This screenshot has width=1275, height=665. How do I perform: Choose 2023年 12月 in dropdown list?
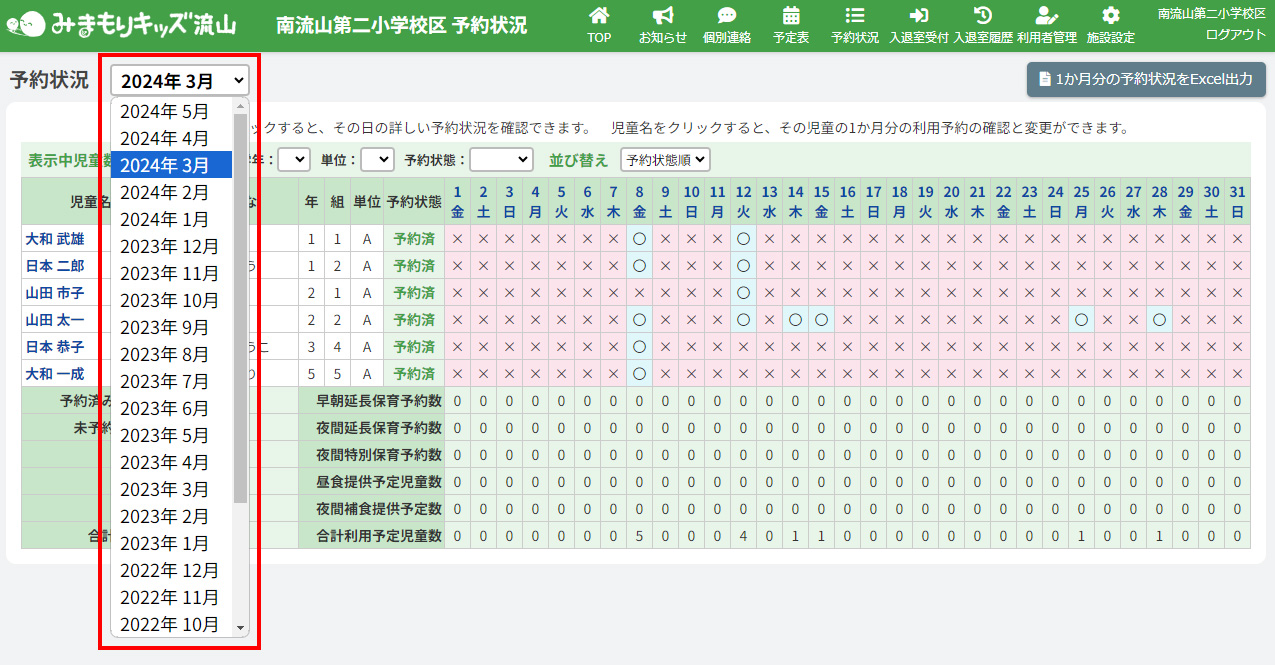click(171, 246)
